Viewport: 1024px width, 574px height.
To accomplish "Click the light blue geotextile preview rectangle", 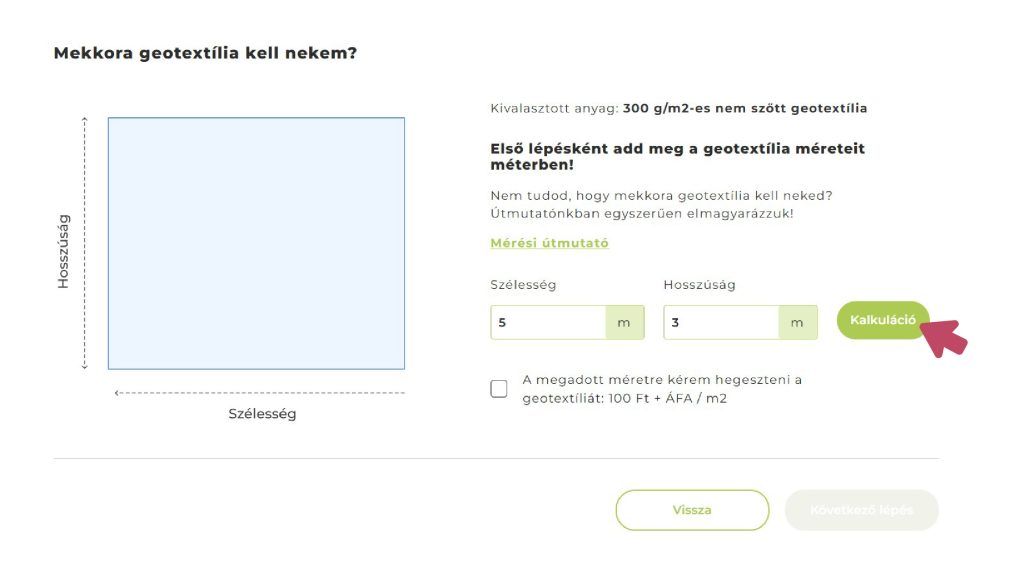I will 256,243.
